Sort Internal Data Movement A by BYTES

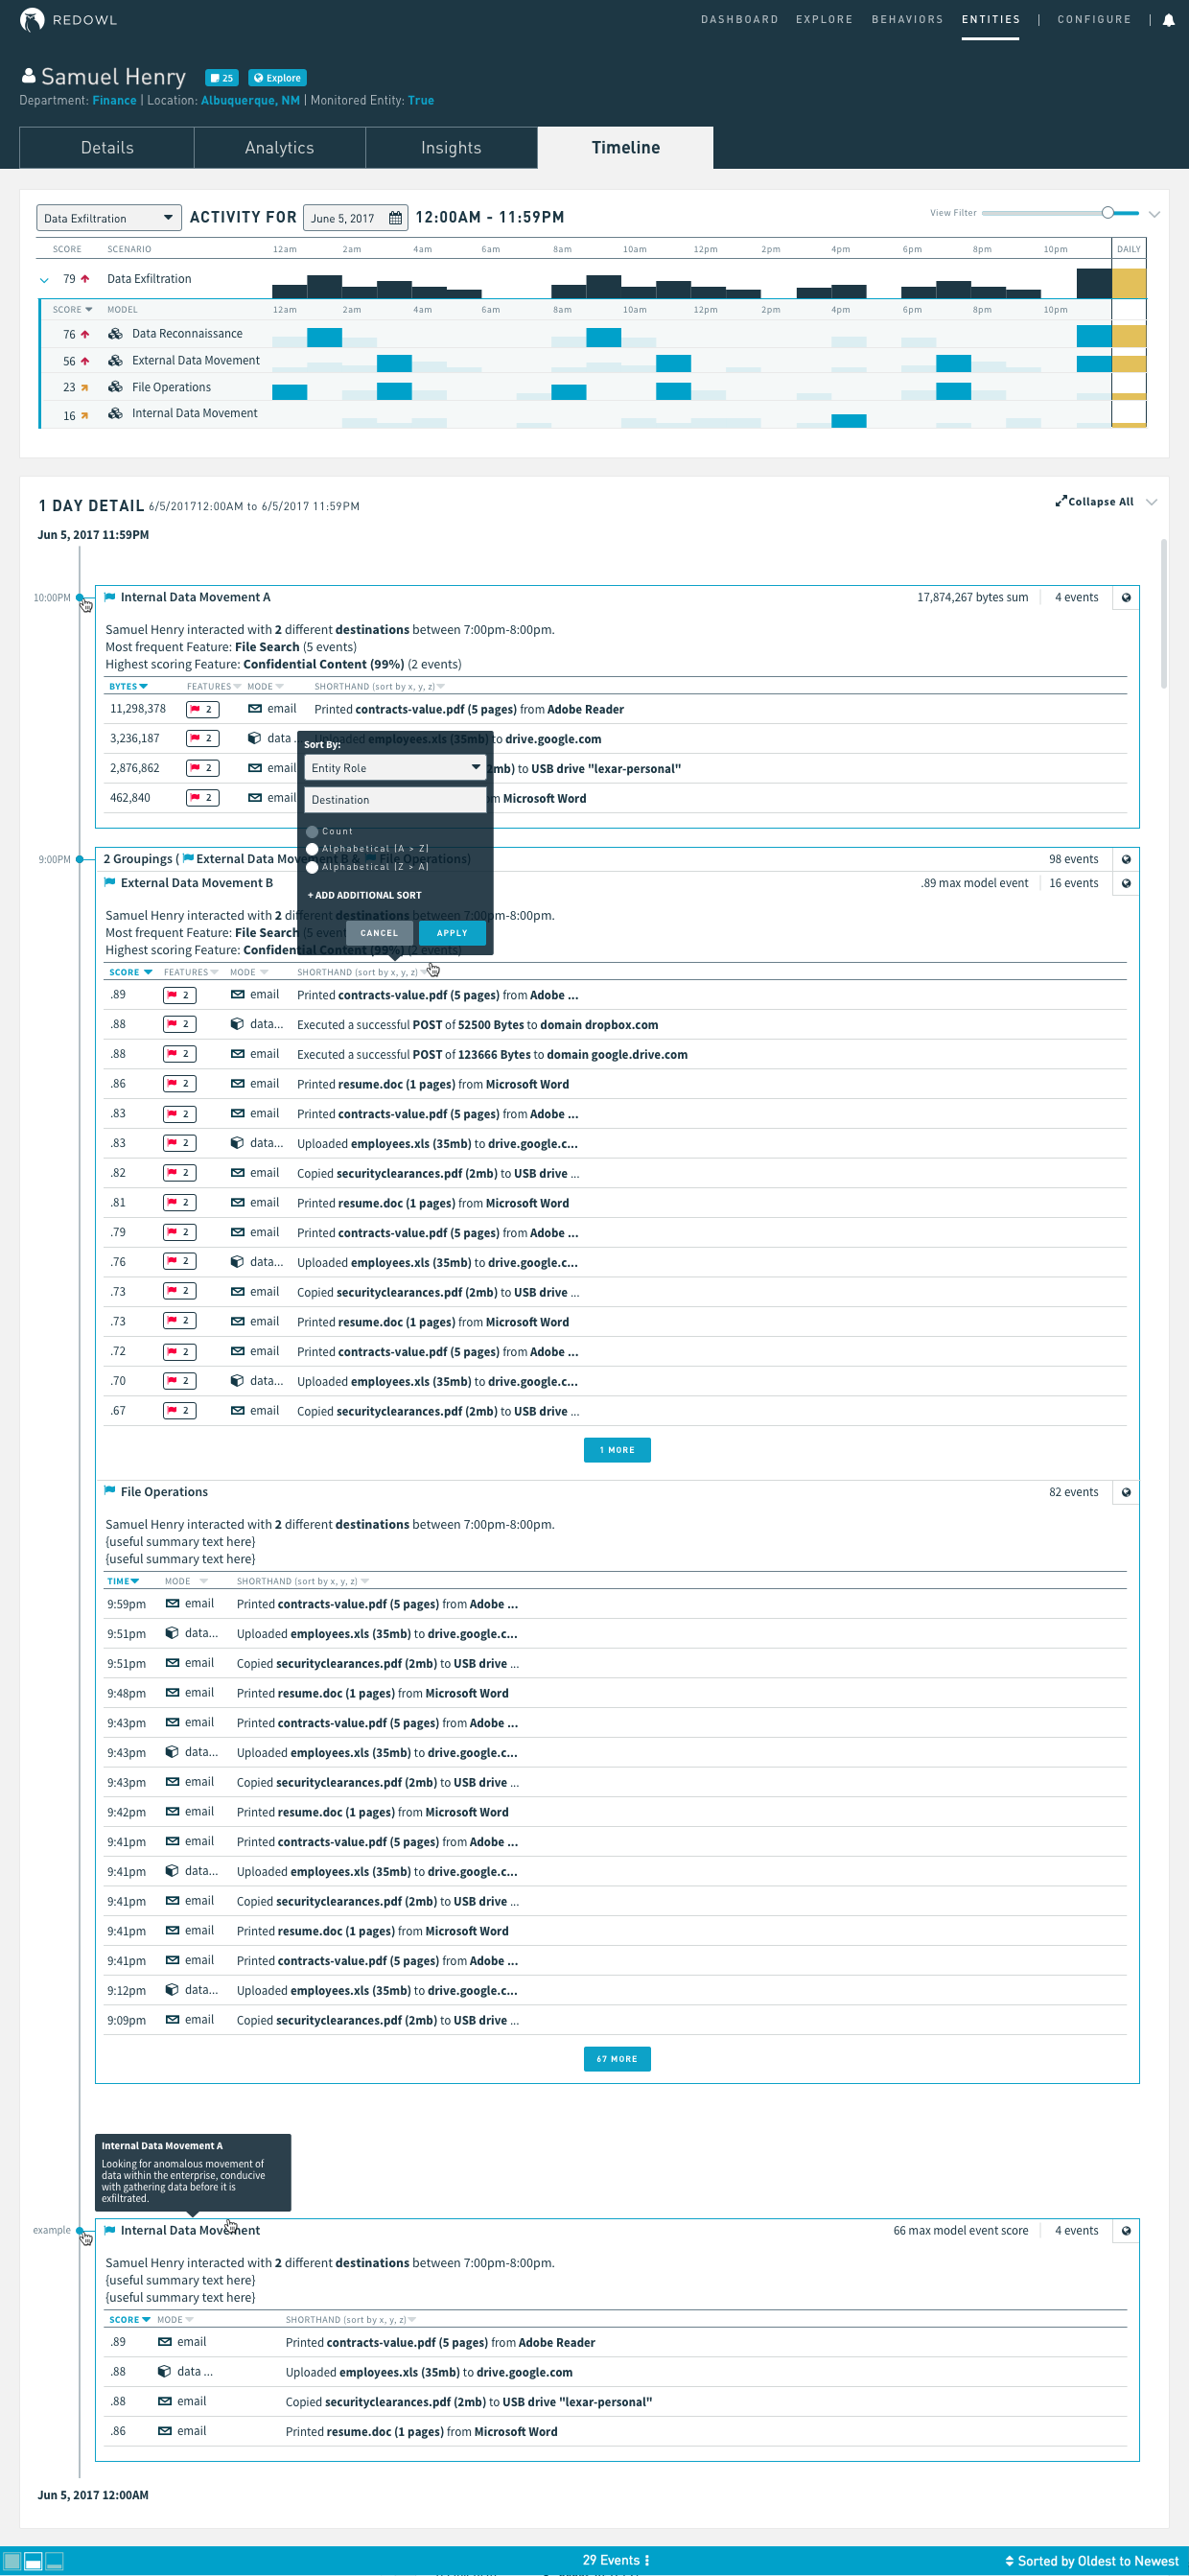(x=128, y=687)
